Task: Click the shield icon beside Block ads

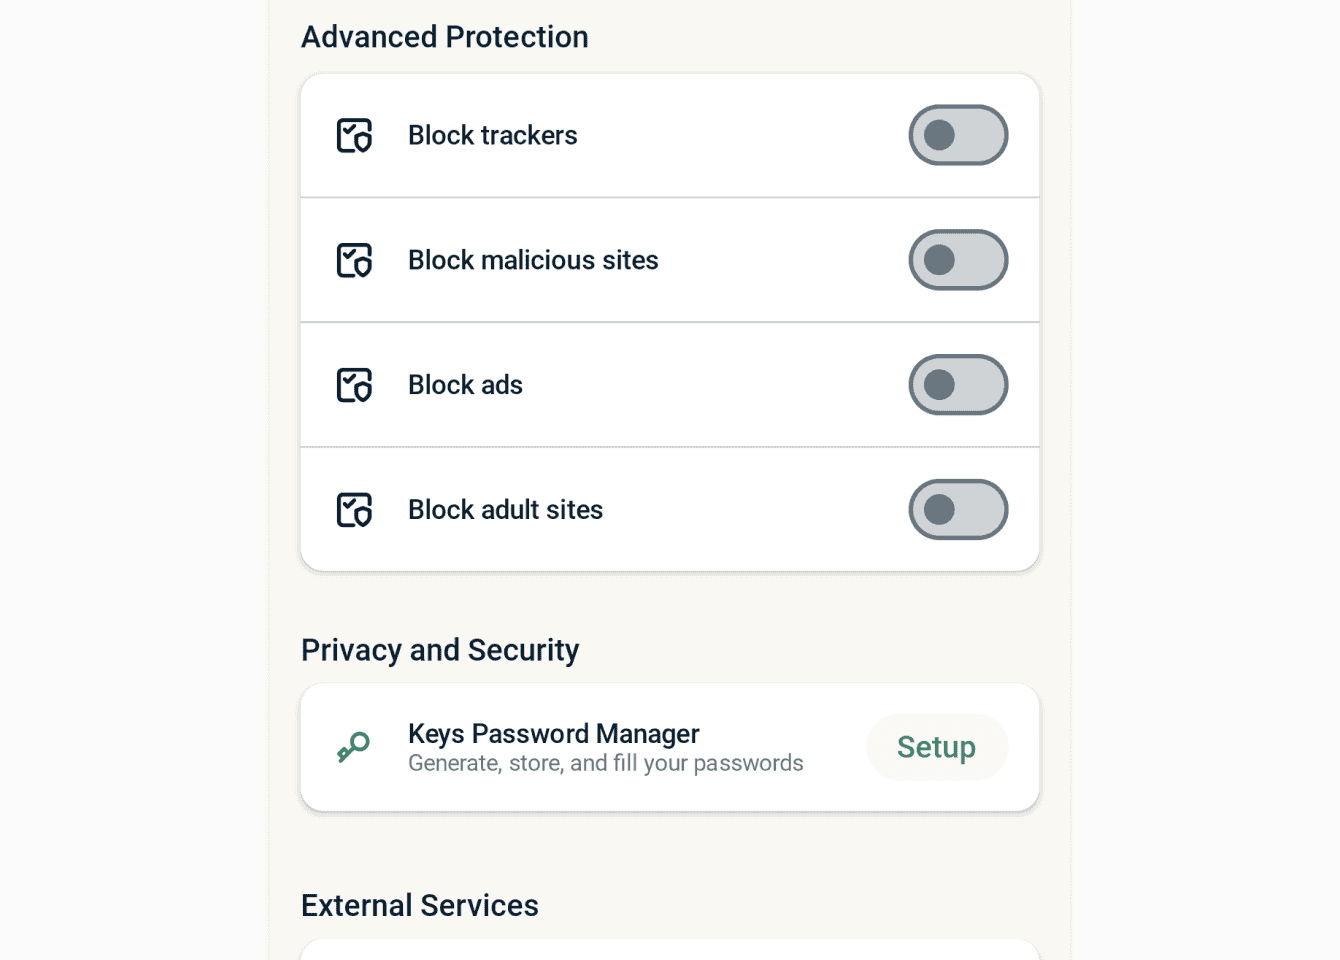Action: coord(354,385)
